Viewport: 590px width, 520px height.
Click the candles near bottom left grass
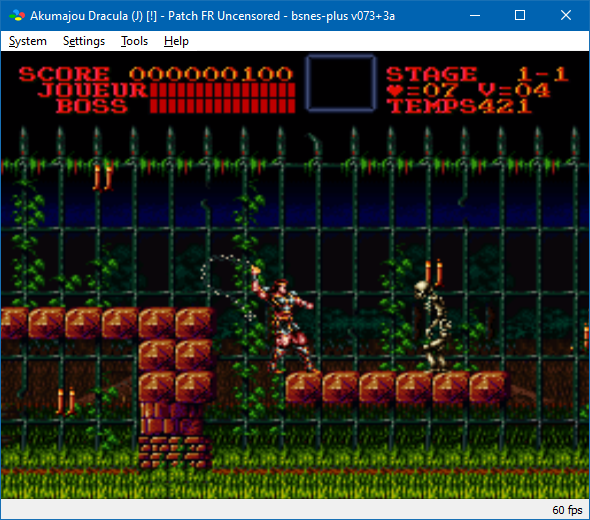(x=66, y=401)
